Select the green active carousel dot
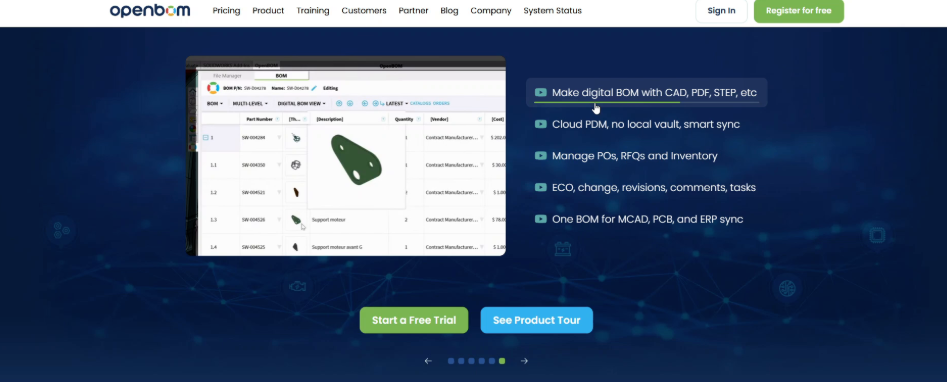Screen dimensions: 947x382 coord(502,361)
